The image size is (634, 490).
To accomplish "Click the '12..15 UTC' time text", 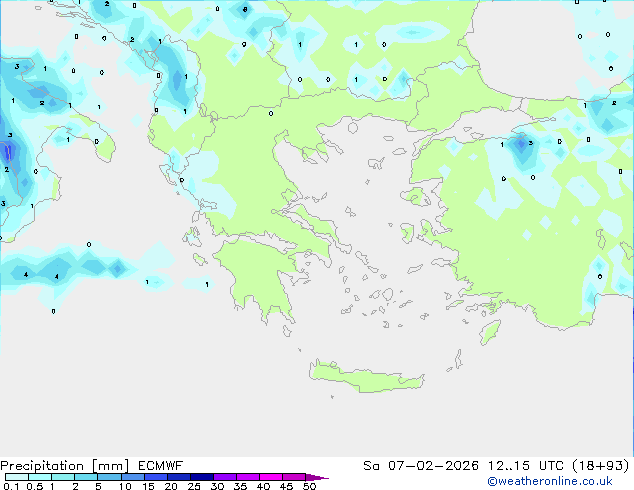I will [526, 465].
